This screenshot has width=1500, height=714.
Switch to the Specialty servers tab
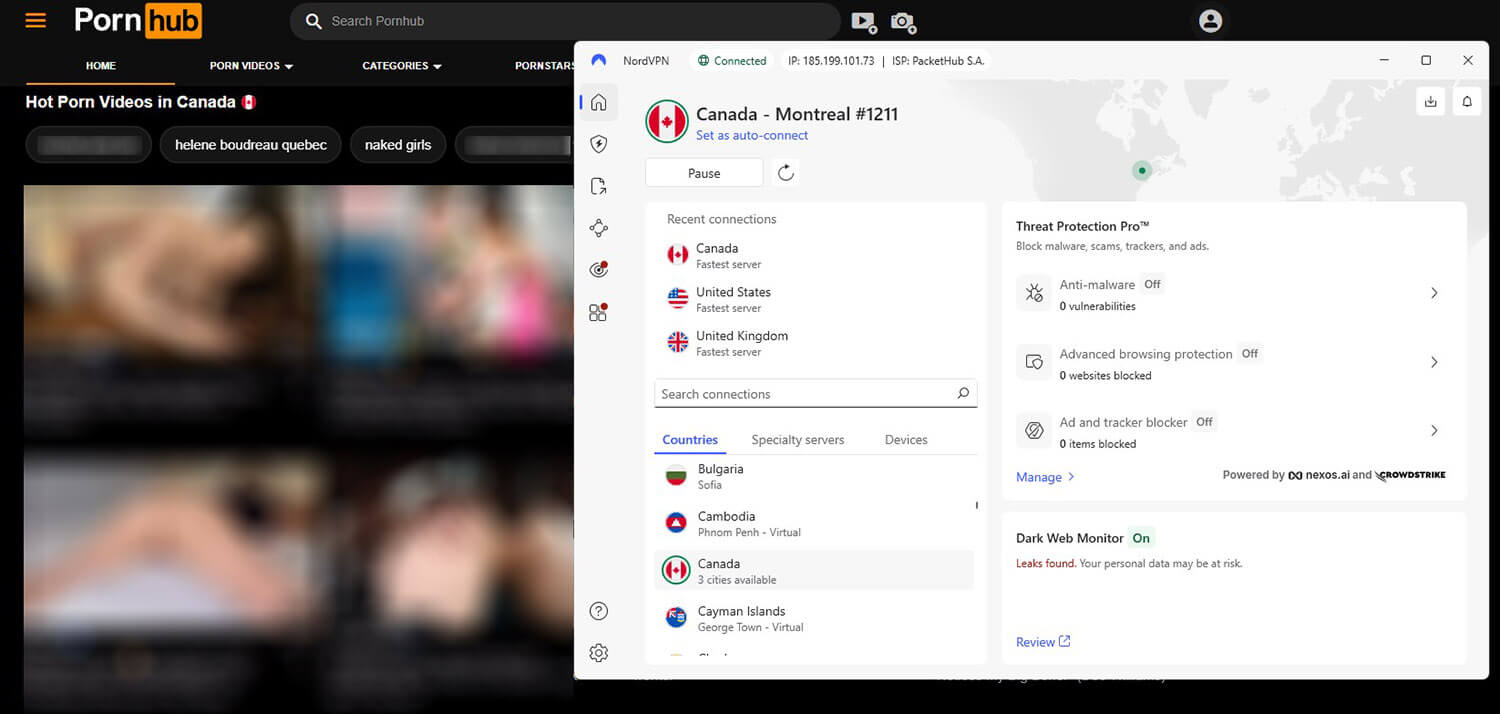[797, 440]
